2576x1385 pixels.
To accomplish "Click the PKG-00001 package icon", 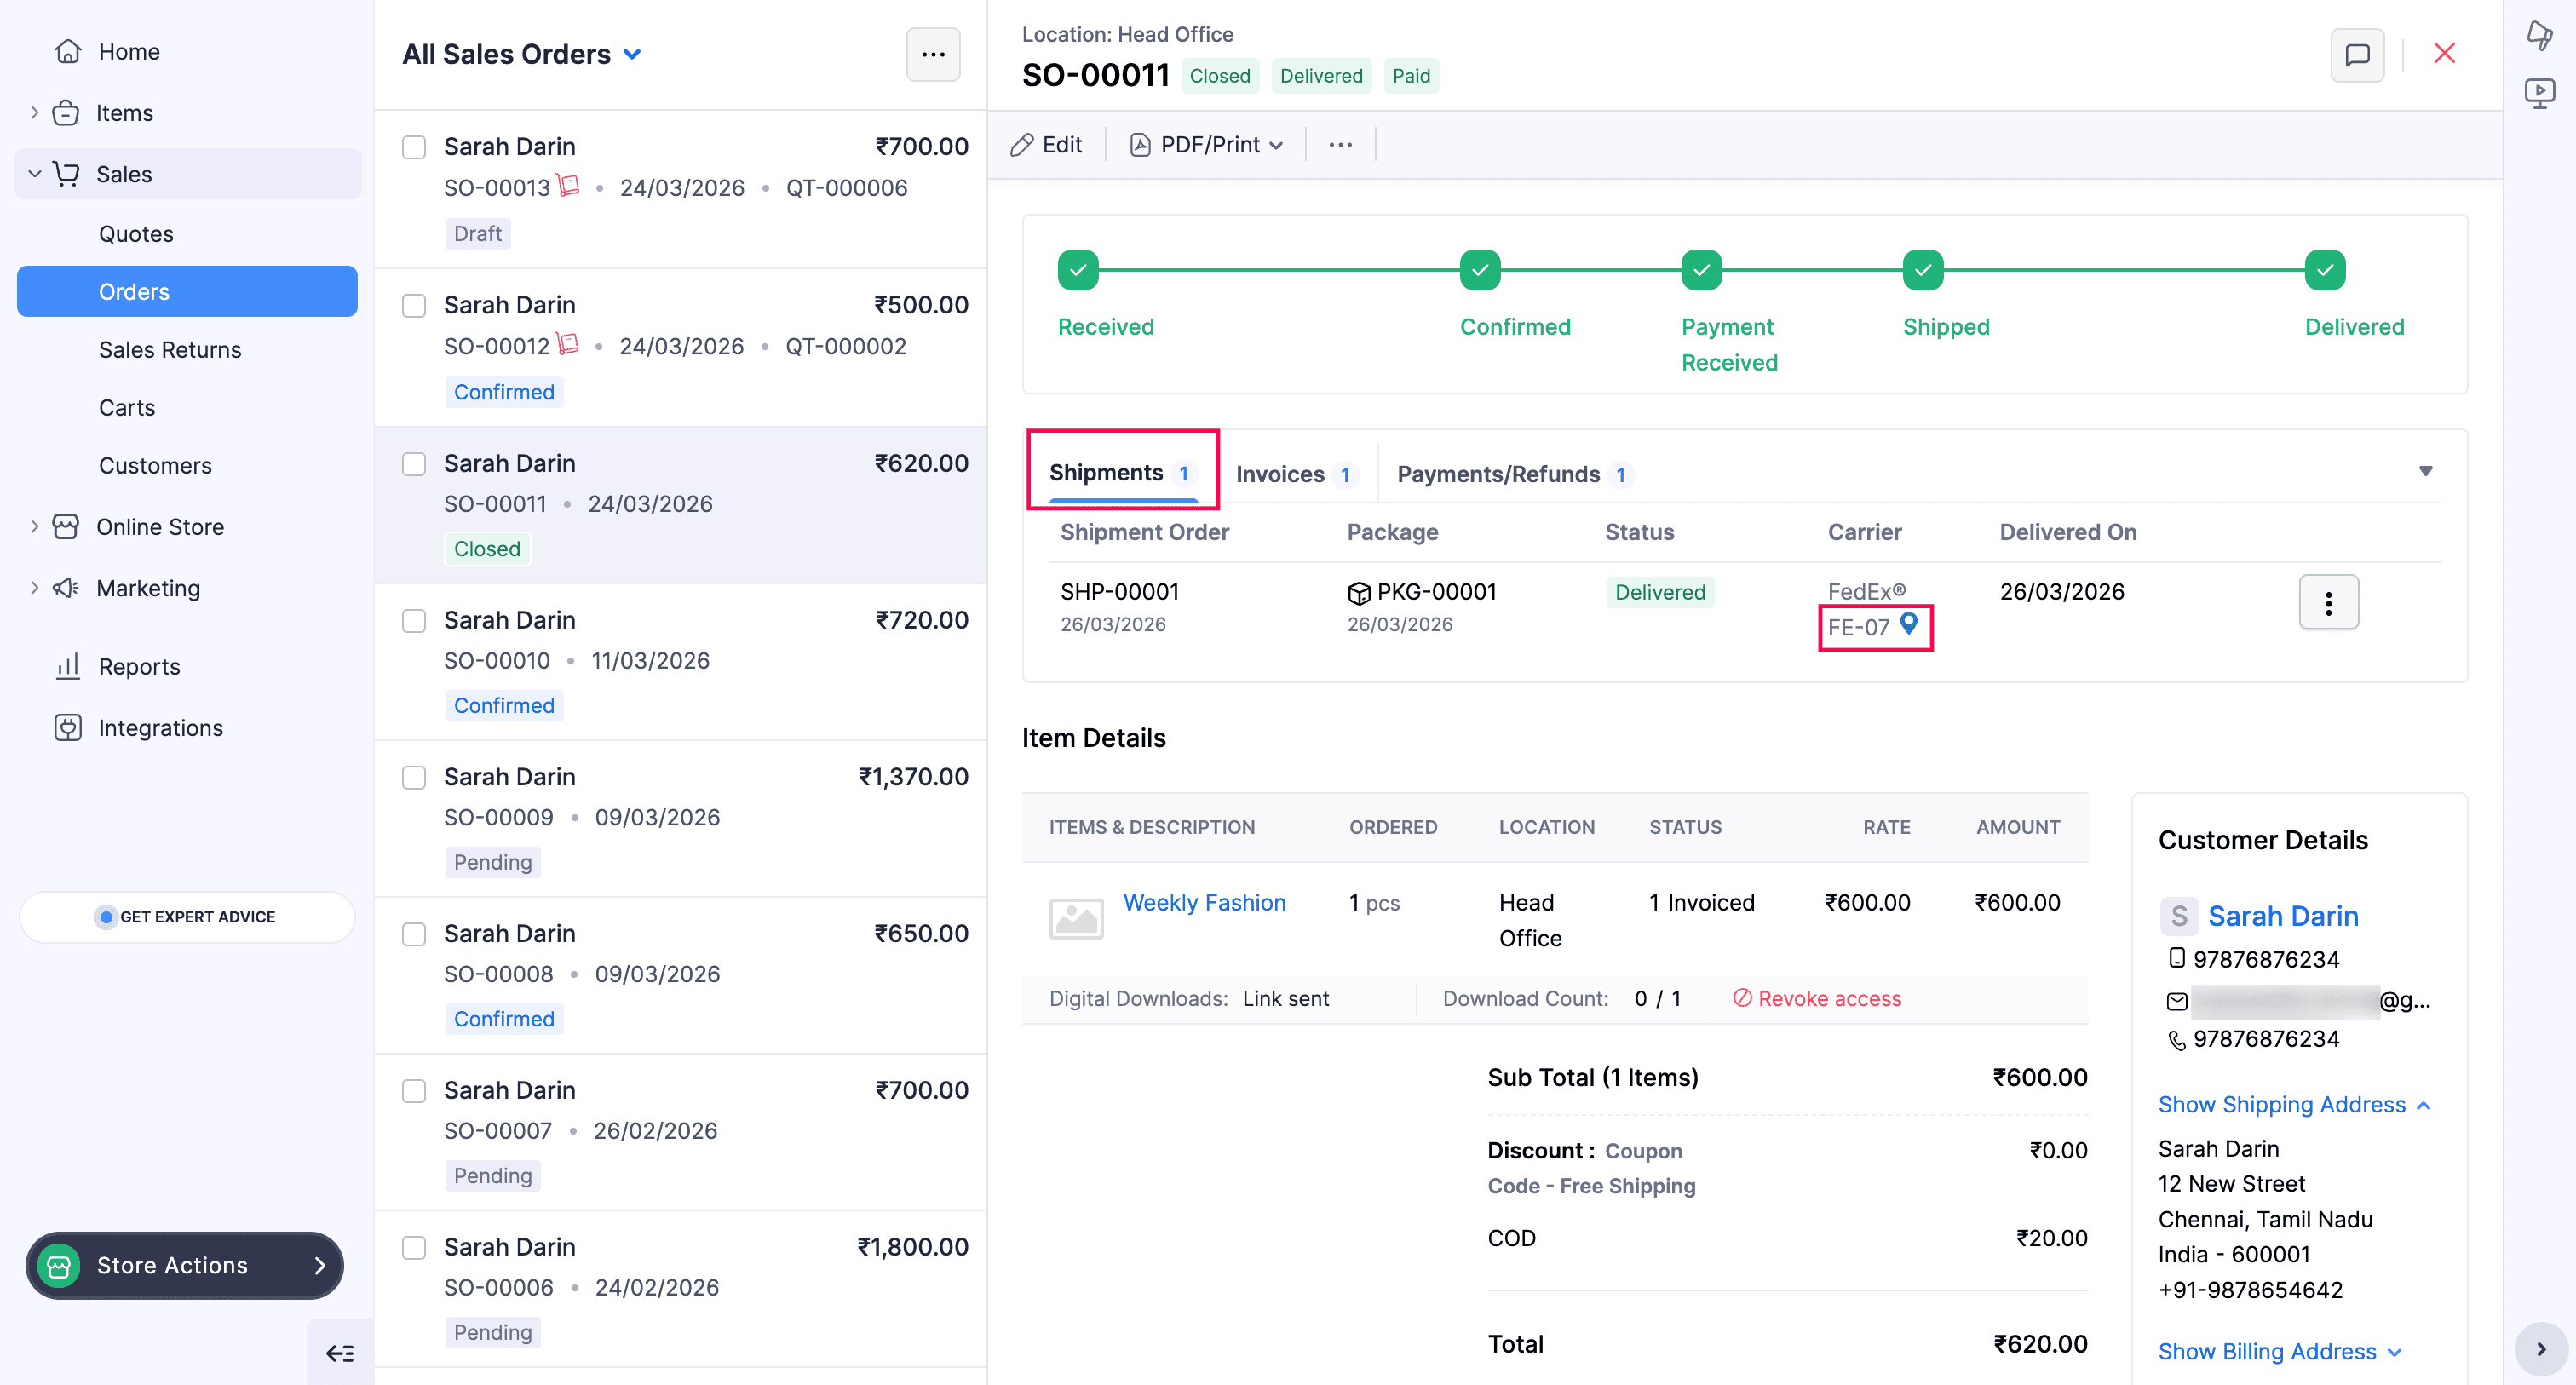I will (x=1358, y=593).
